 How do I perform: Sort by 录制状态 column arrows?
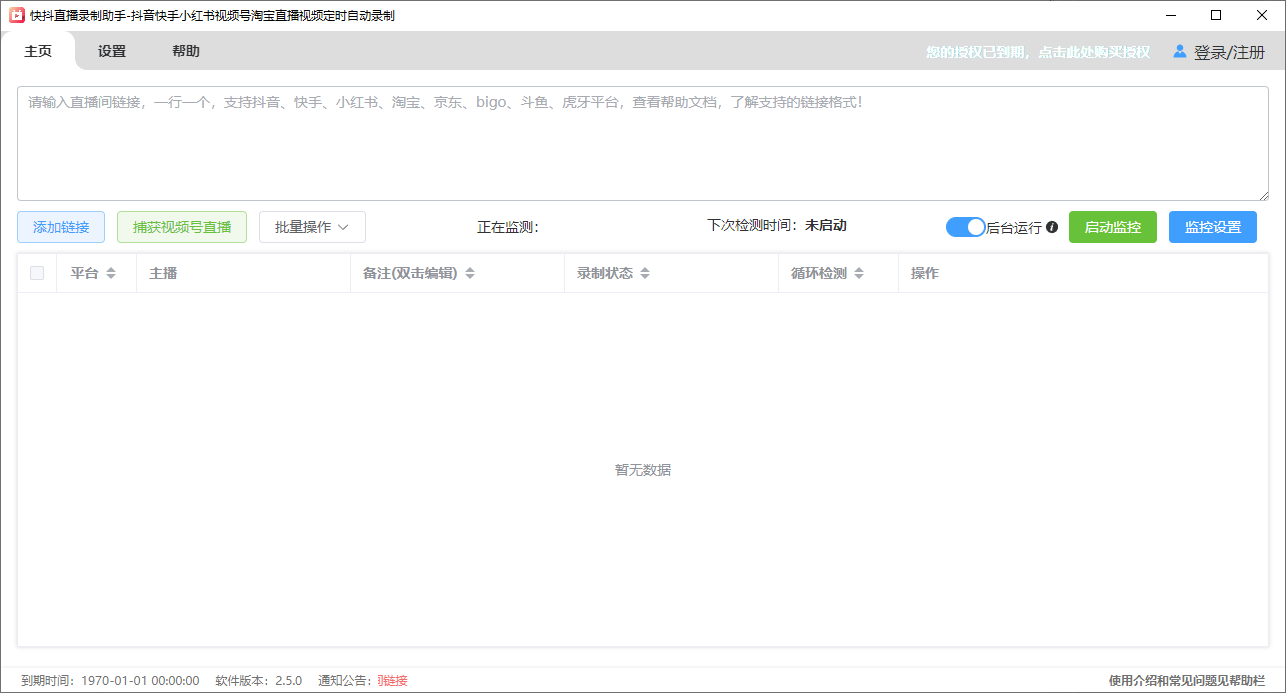[x=645, y=273]
